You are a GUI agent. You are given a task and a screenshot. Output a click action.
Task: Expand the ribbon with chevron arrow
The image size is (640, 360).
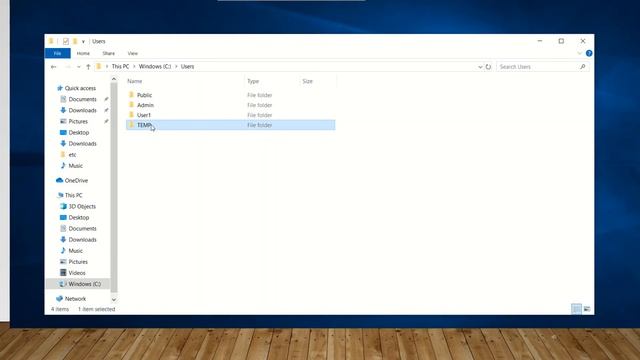tap(579, 53)
